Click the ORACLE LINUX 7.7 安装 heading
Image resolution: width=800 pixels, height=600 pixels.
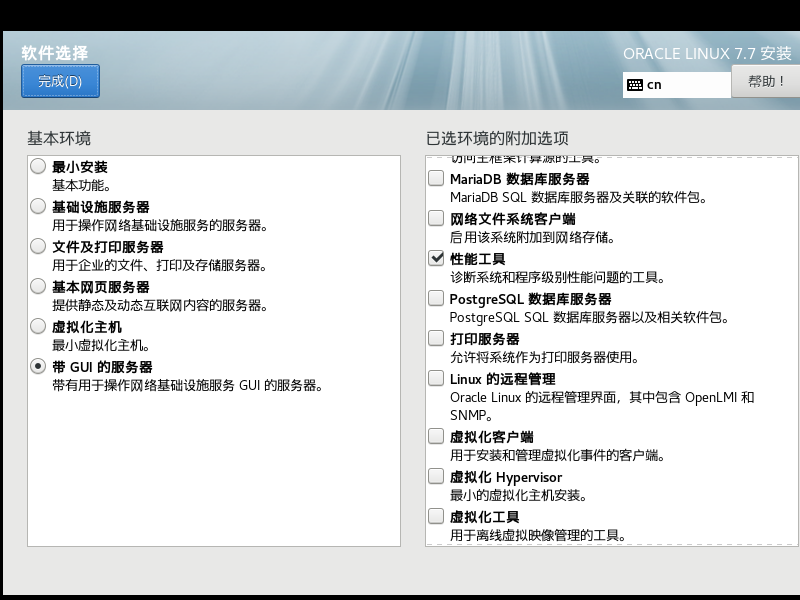[707, 54]
